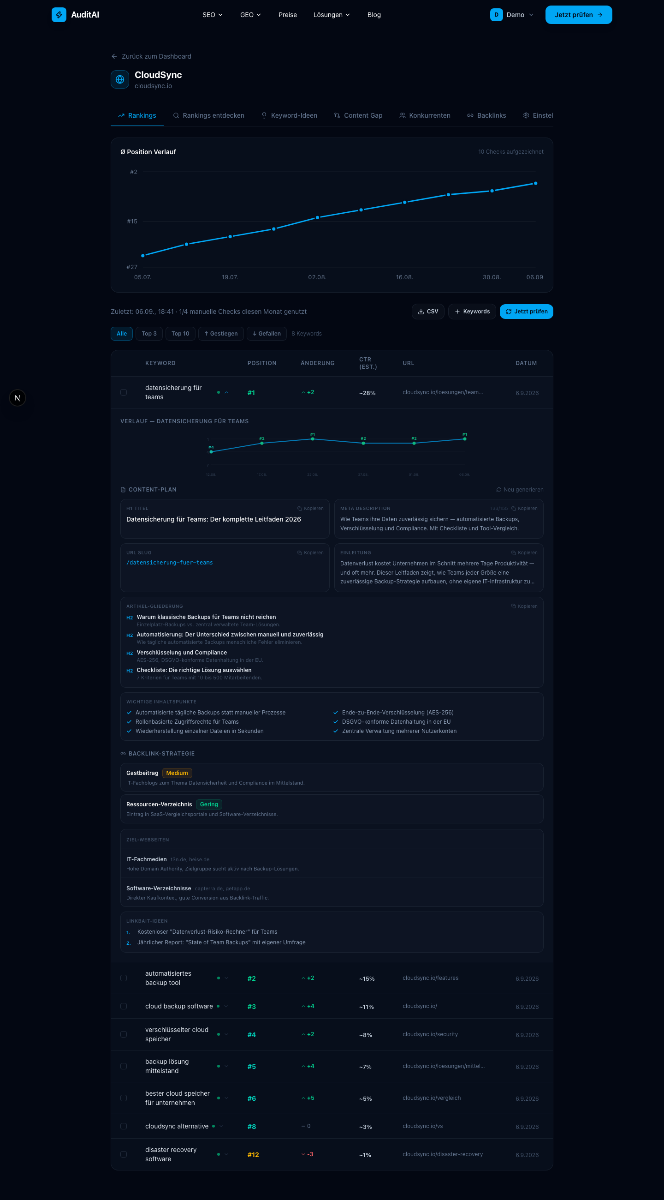
Task: Click the CloudSync globe project icon
Action: (x=120, y=79)
